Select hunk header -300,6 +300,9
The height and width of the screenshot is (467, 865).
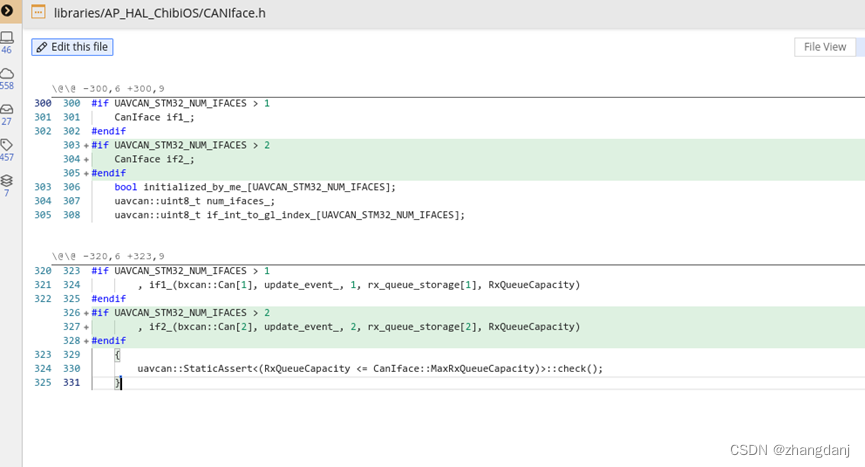coord(108,88)
